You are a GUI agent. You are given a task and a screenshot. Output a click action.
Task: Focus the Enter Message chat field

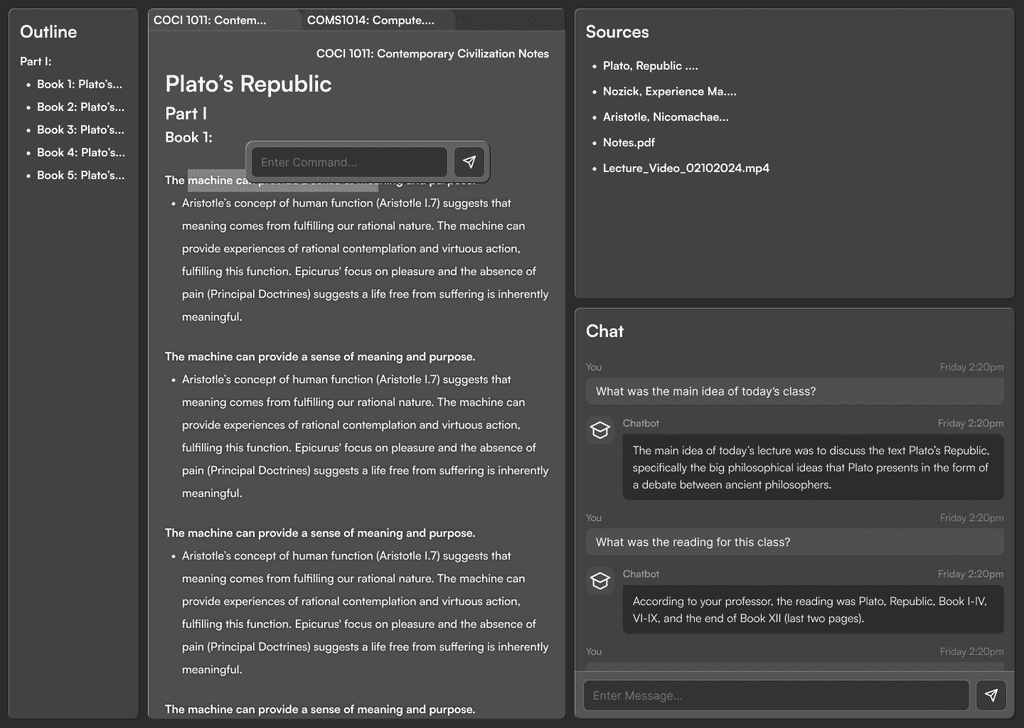[x=776, y=695]
